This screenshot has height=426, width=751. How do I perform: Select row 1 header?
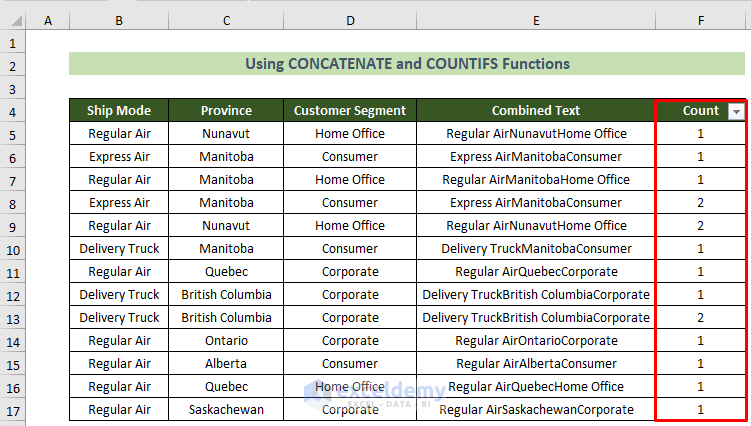(12, 44)
